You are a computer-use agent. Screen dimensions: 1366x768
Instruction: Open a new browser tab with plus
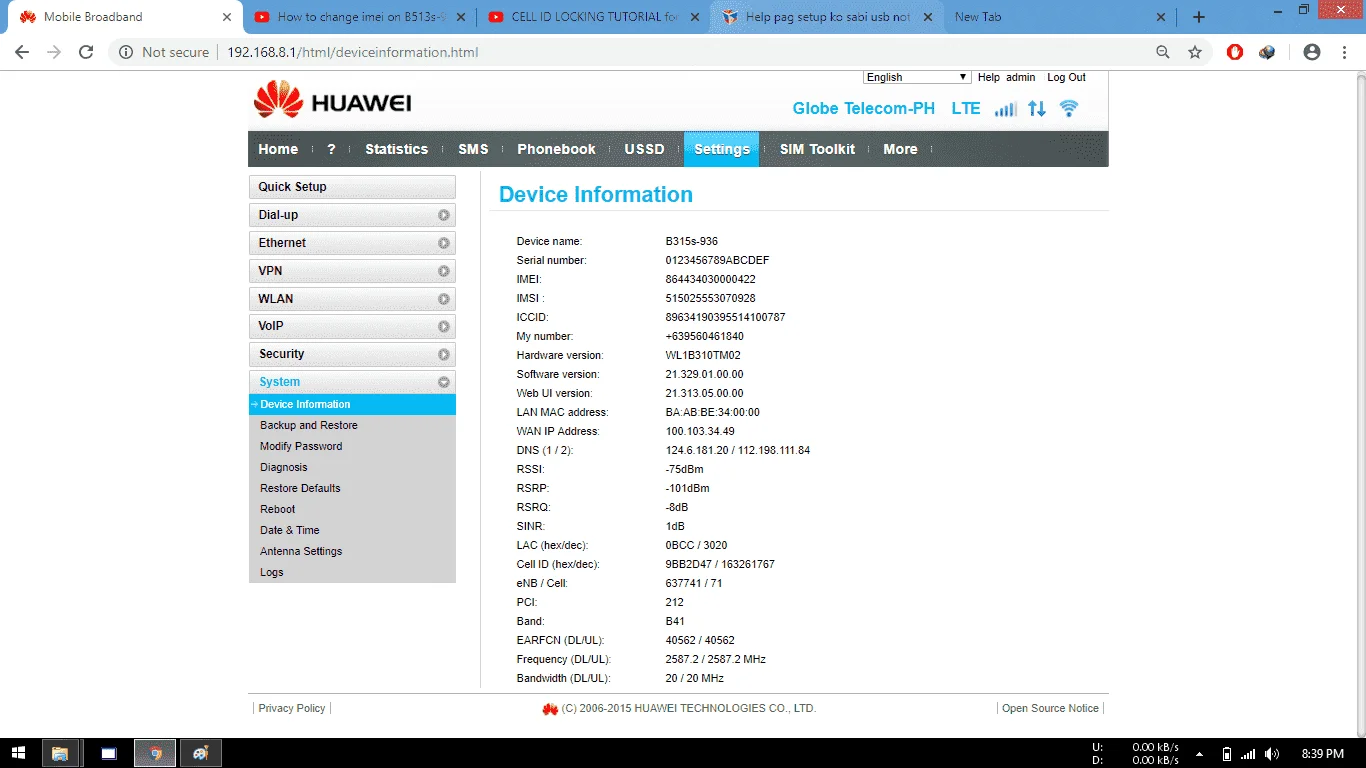(1199, 17)
